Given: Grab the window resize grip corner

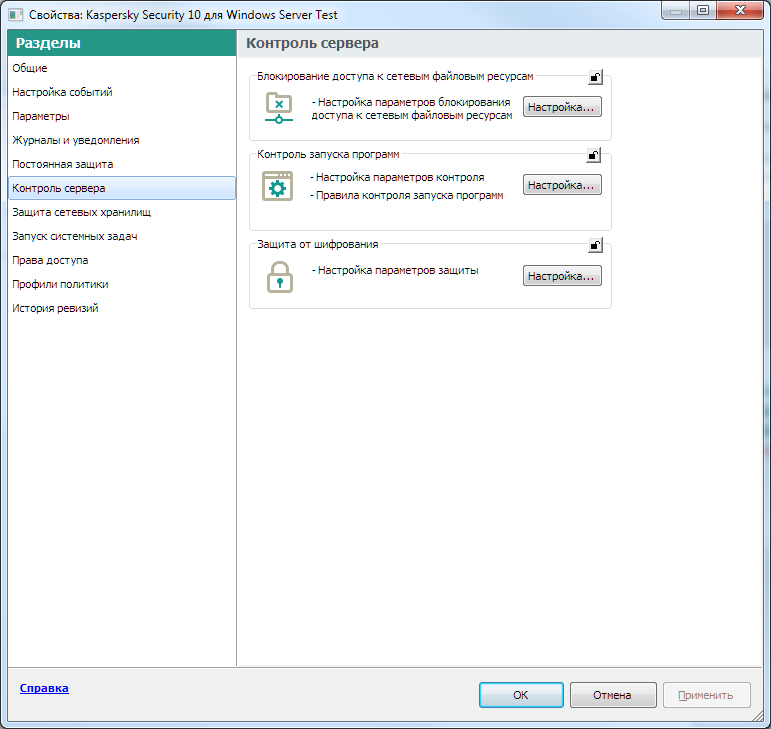Looking at the screenshot, I should point(758,717).
